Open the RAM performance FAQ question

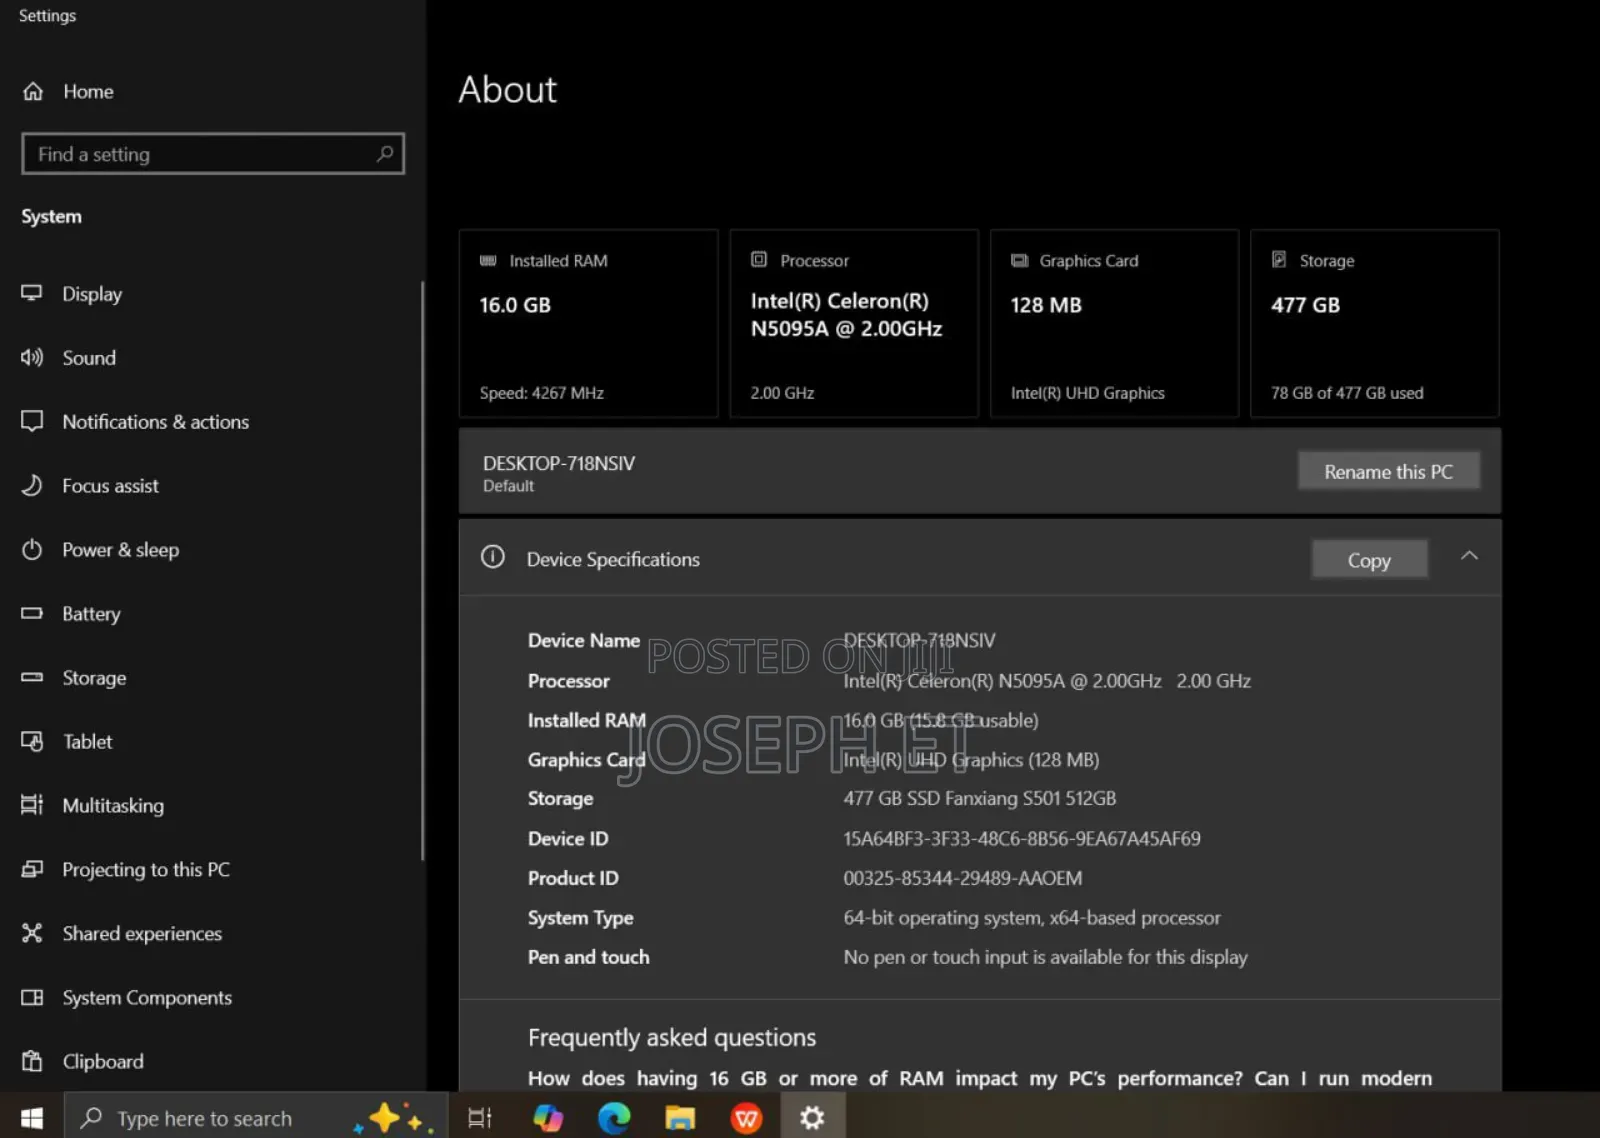click(980, 1078)
